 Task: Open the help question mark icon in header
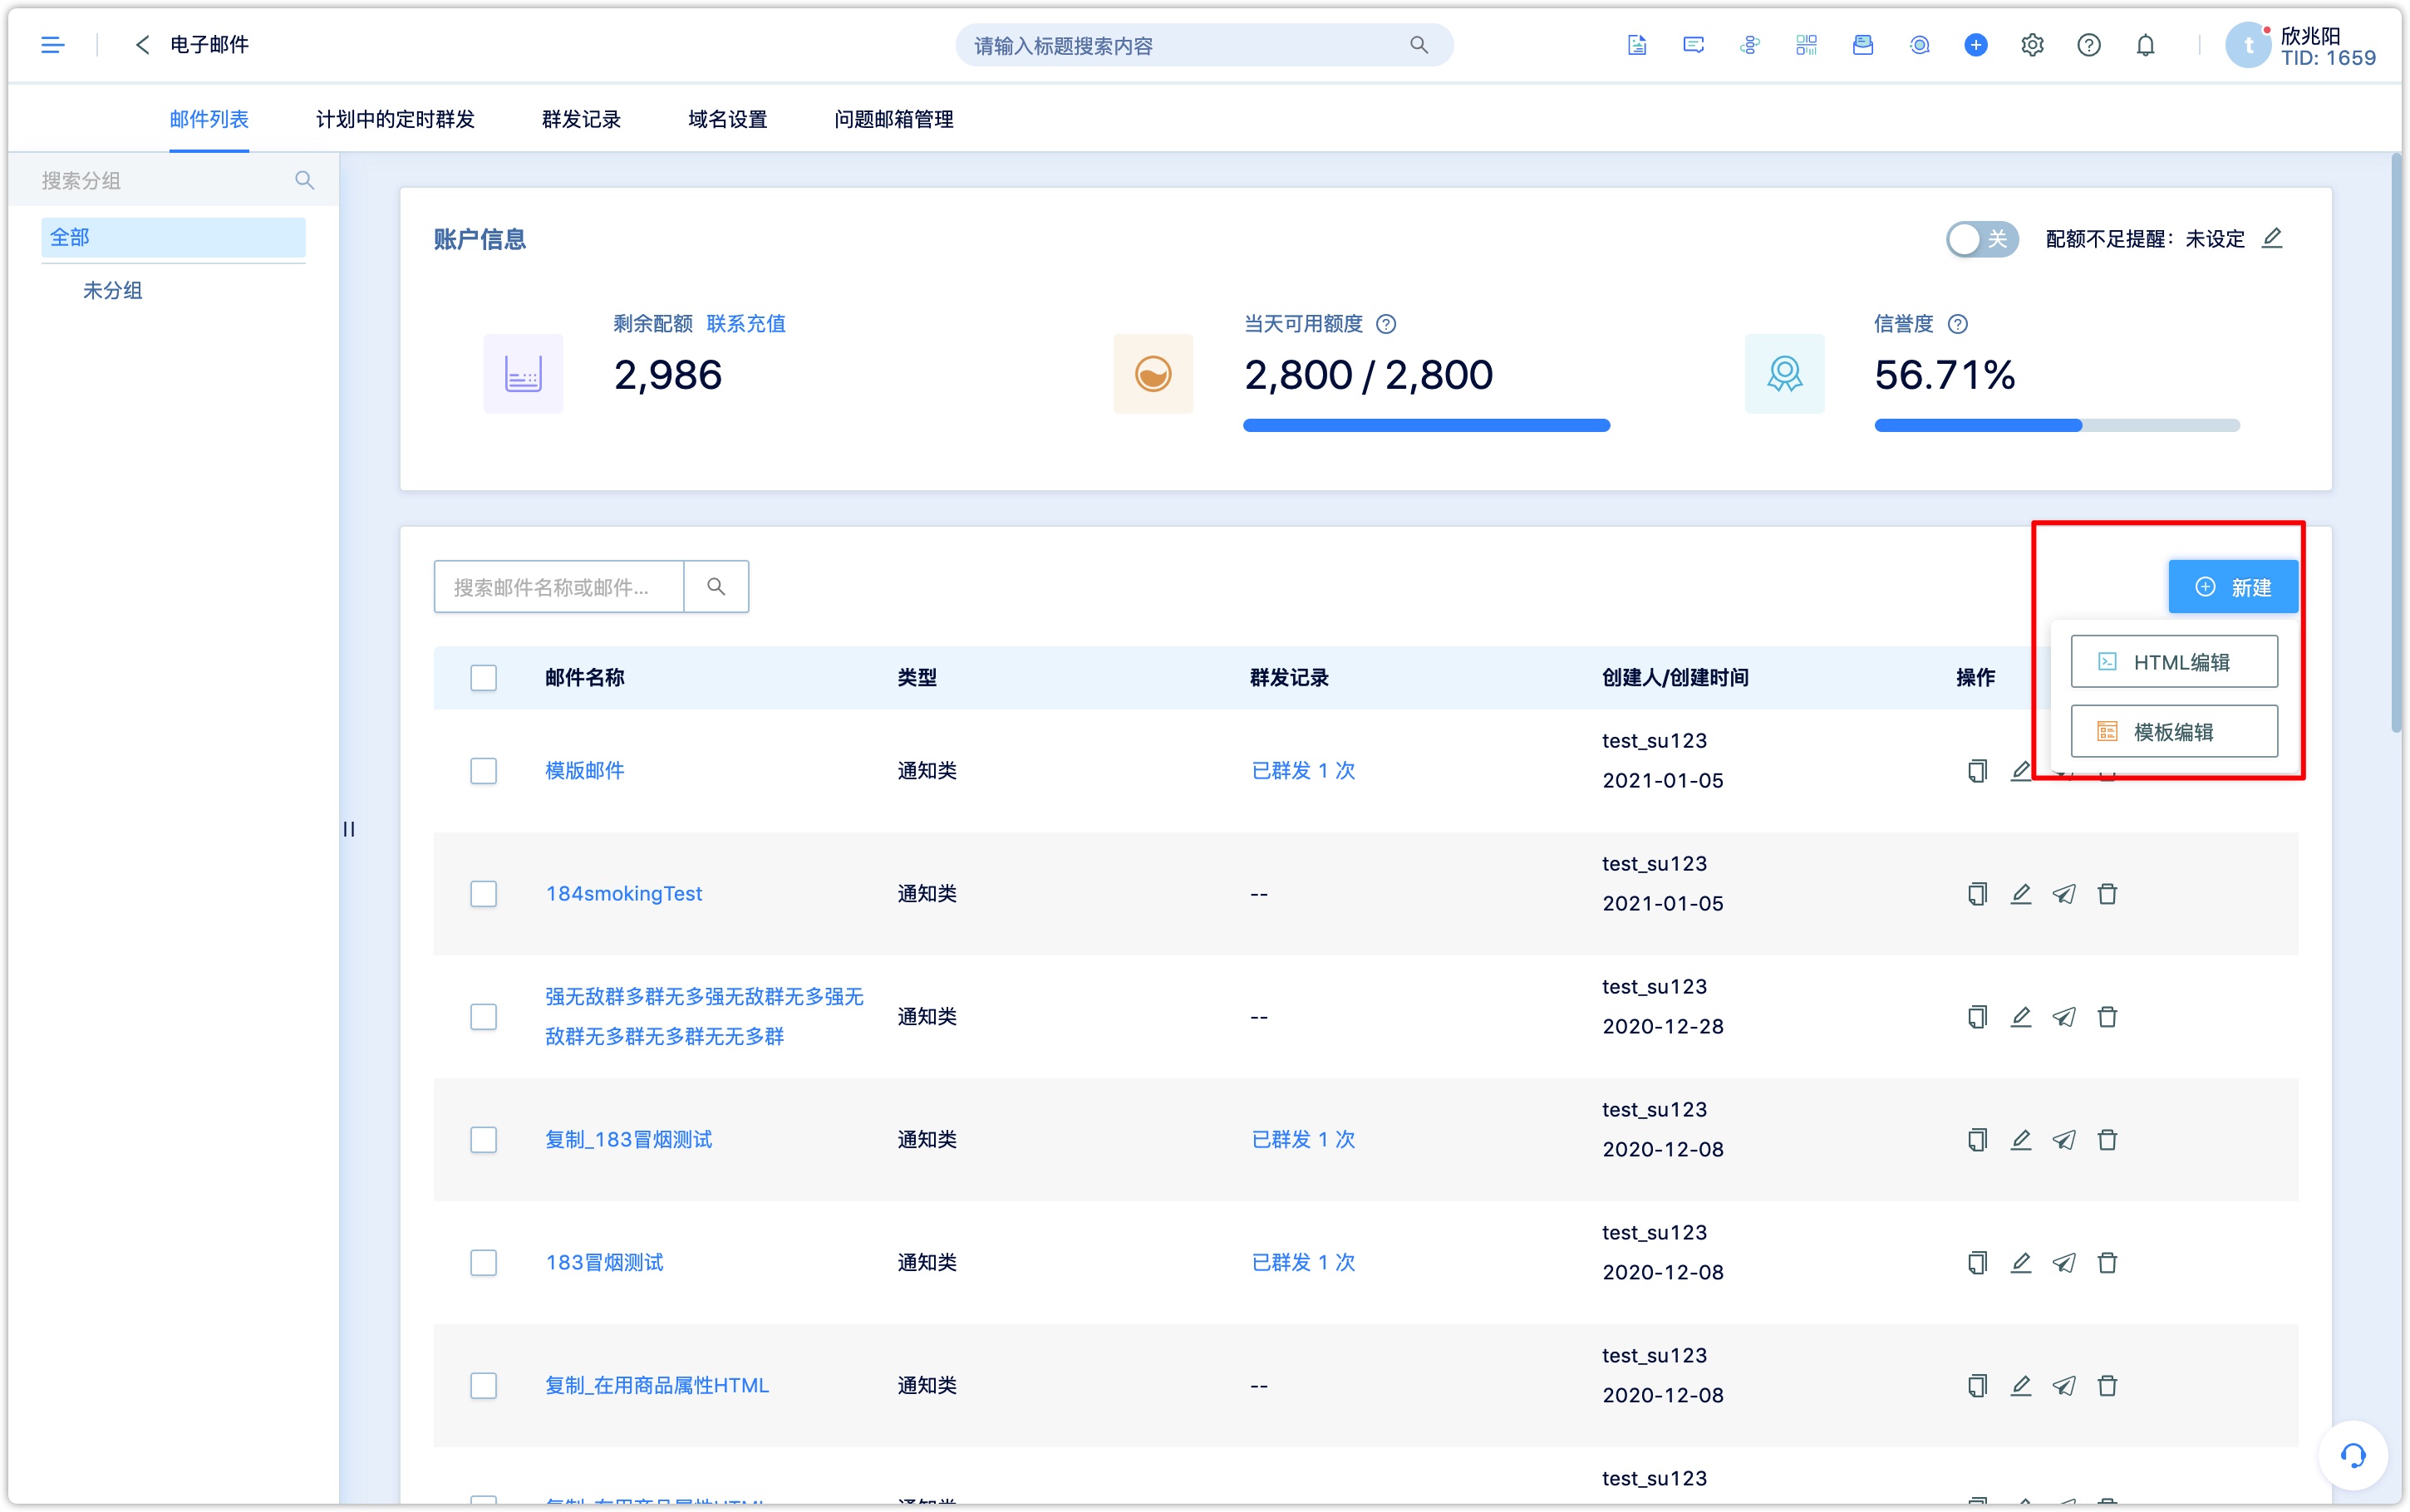pos(2089,45)
